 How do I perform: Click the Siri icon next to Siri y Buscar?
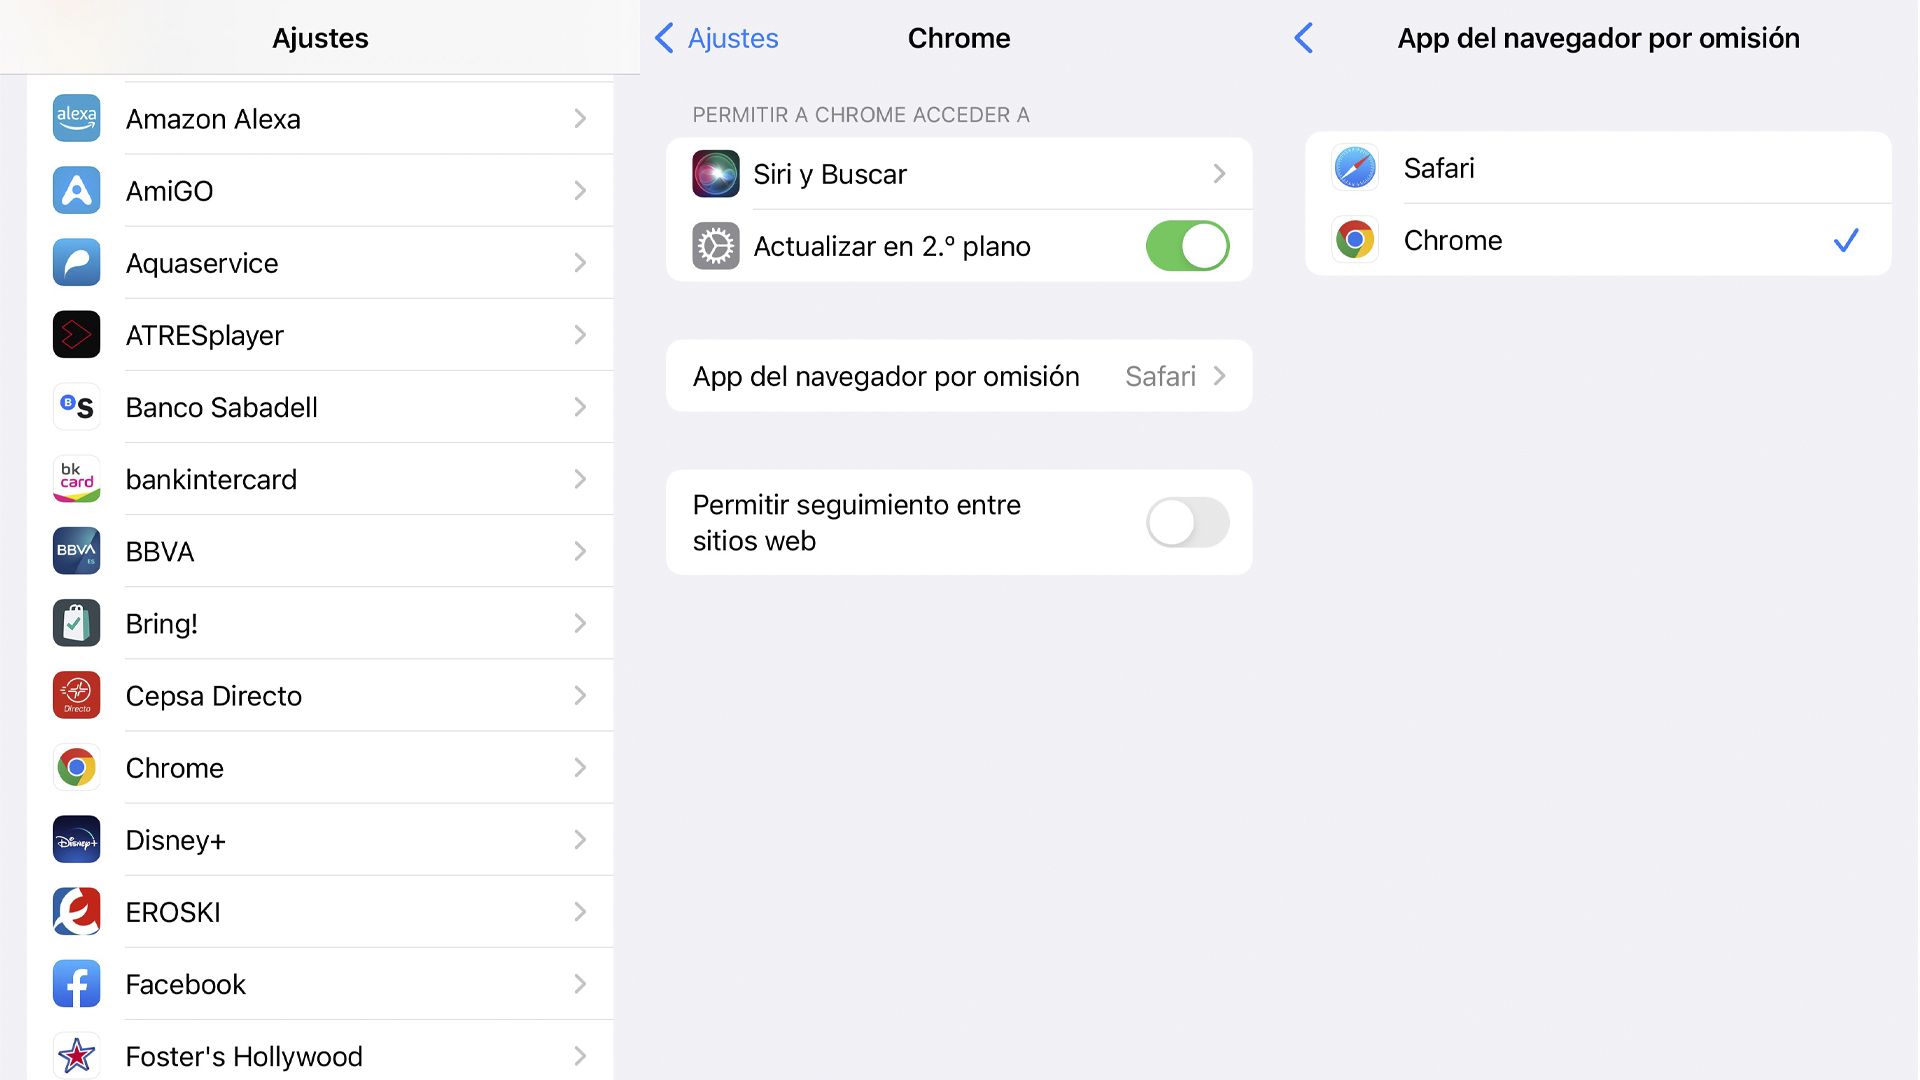(x=715, y=173)
